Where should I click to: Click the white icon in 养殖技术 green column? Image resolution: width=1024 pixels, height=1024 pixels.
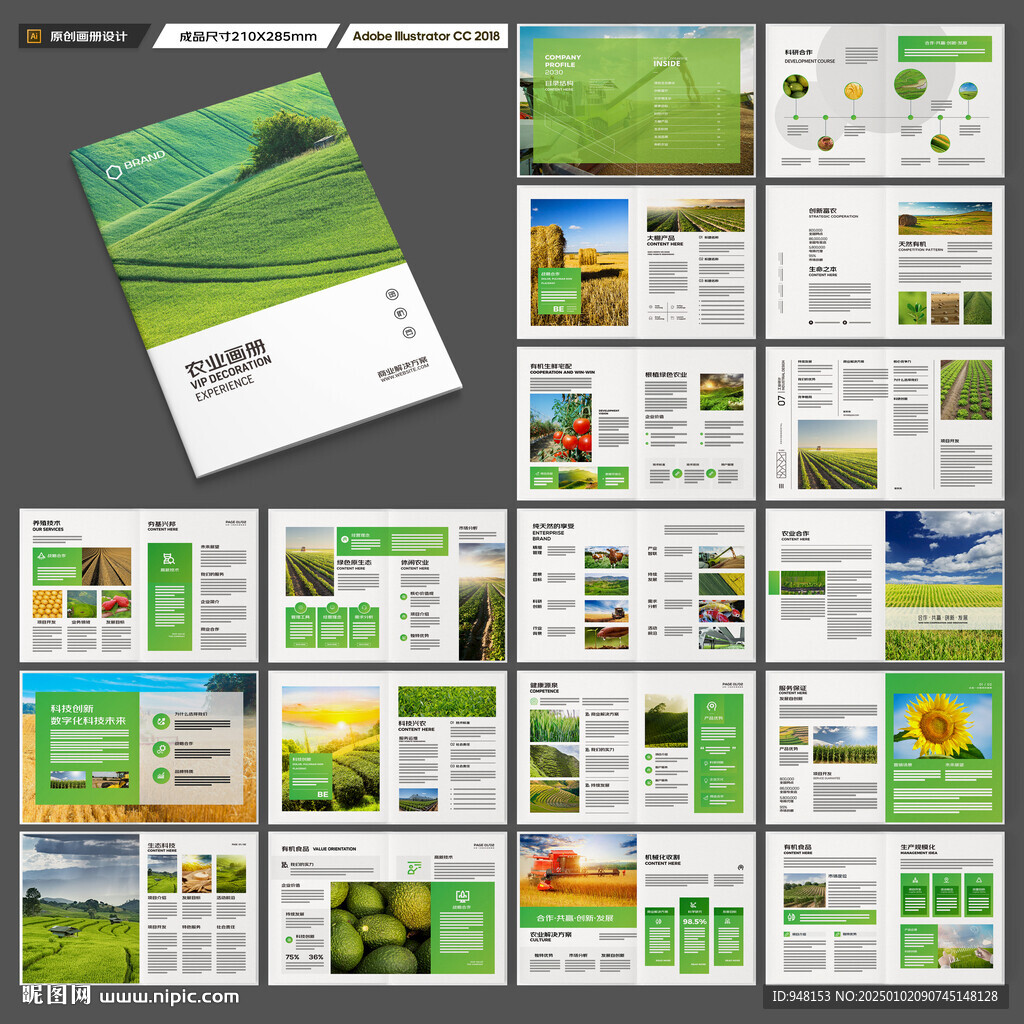pyautogui.click(x=169, y=558)
